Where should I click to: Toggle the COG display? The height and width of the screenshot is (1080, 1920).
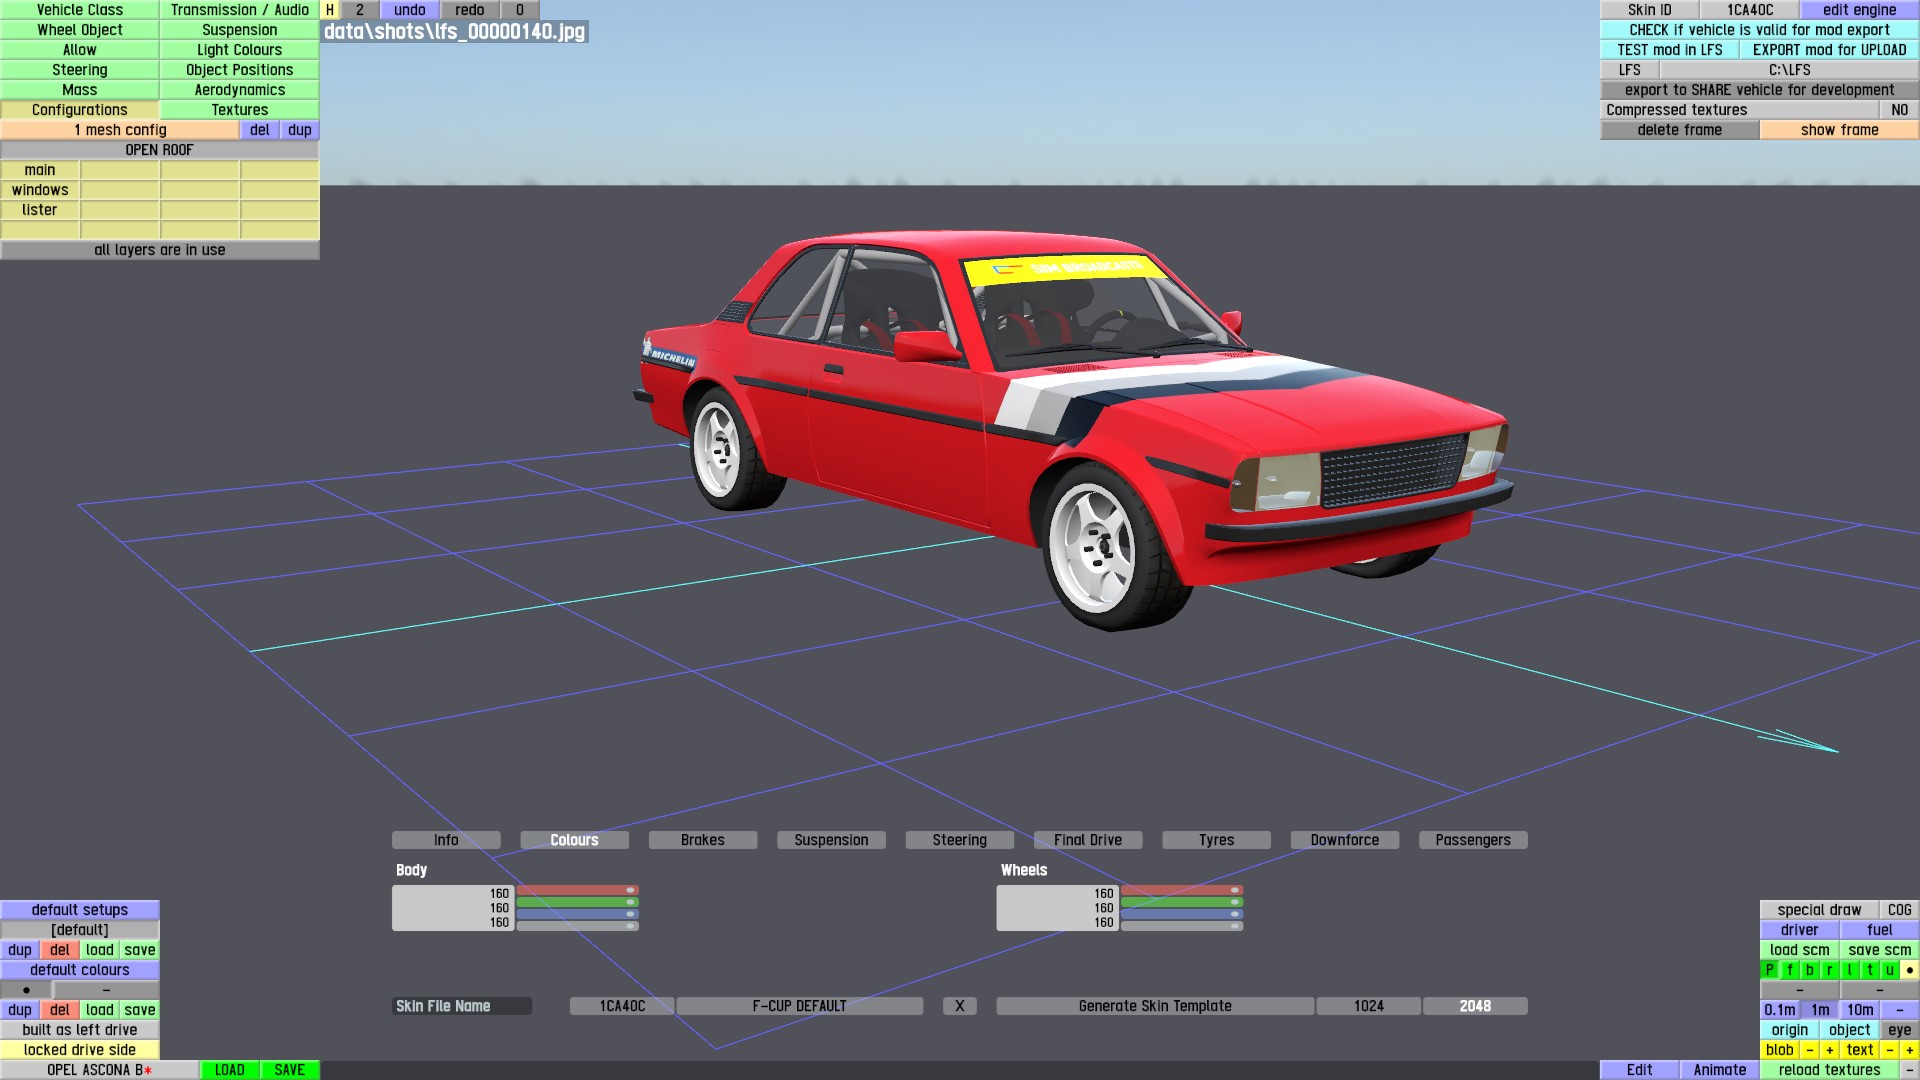[1899, 910]
